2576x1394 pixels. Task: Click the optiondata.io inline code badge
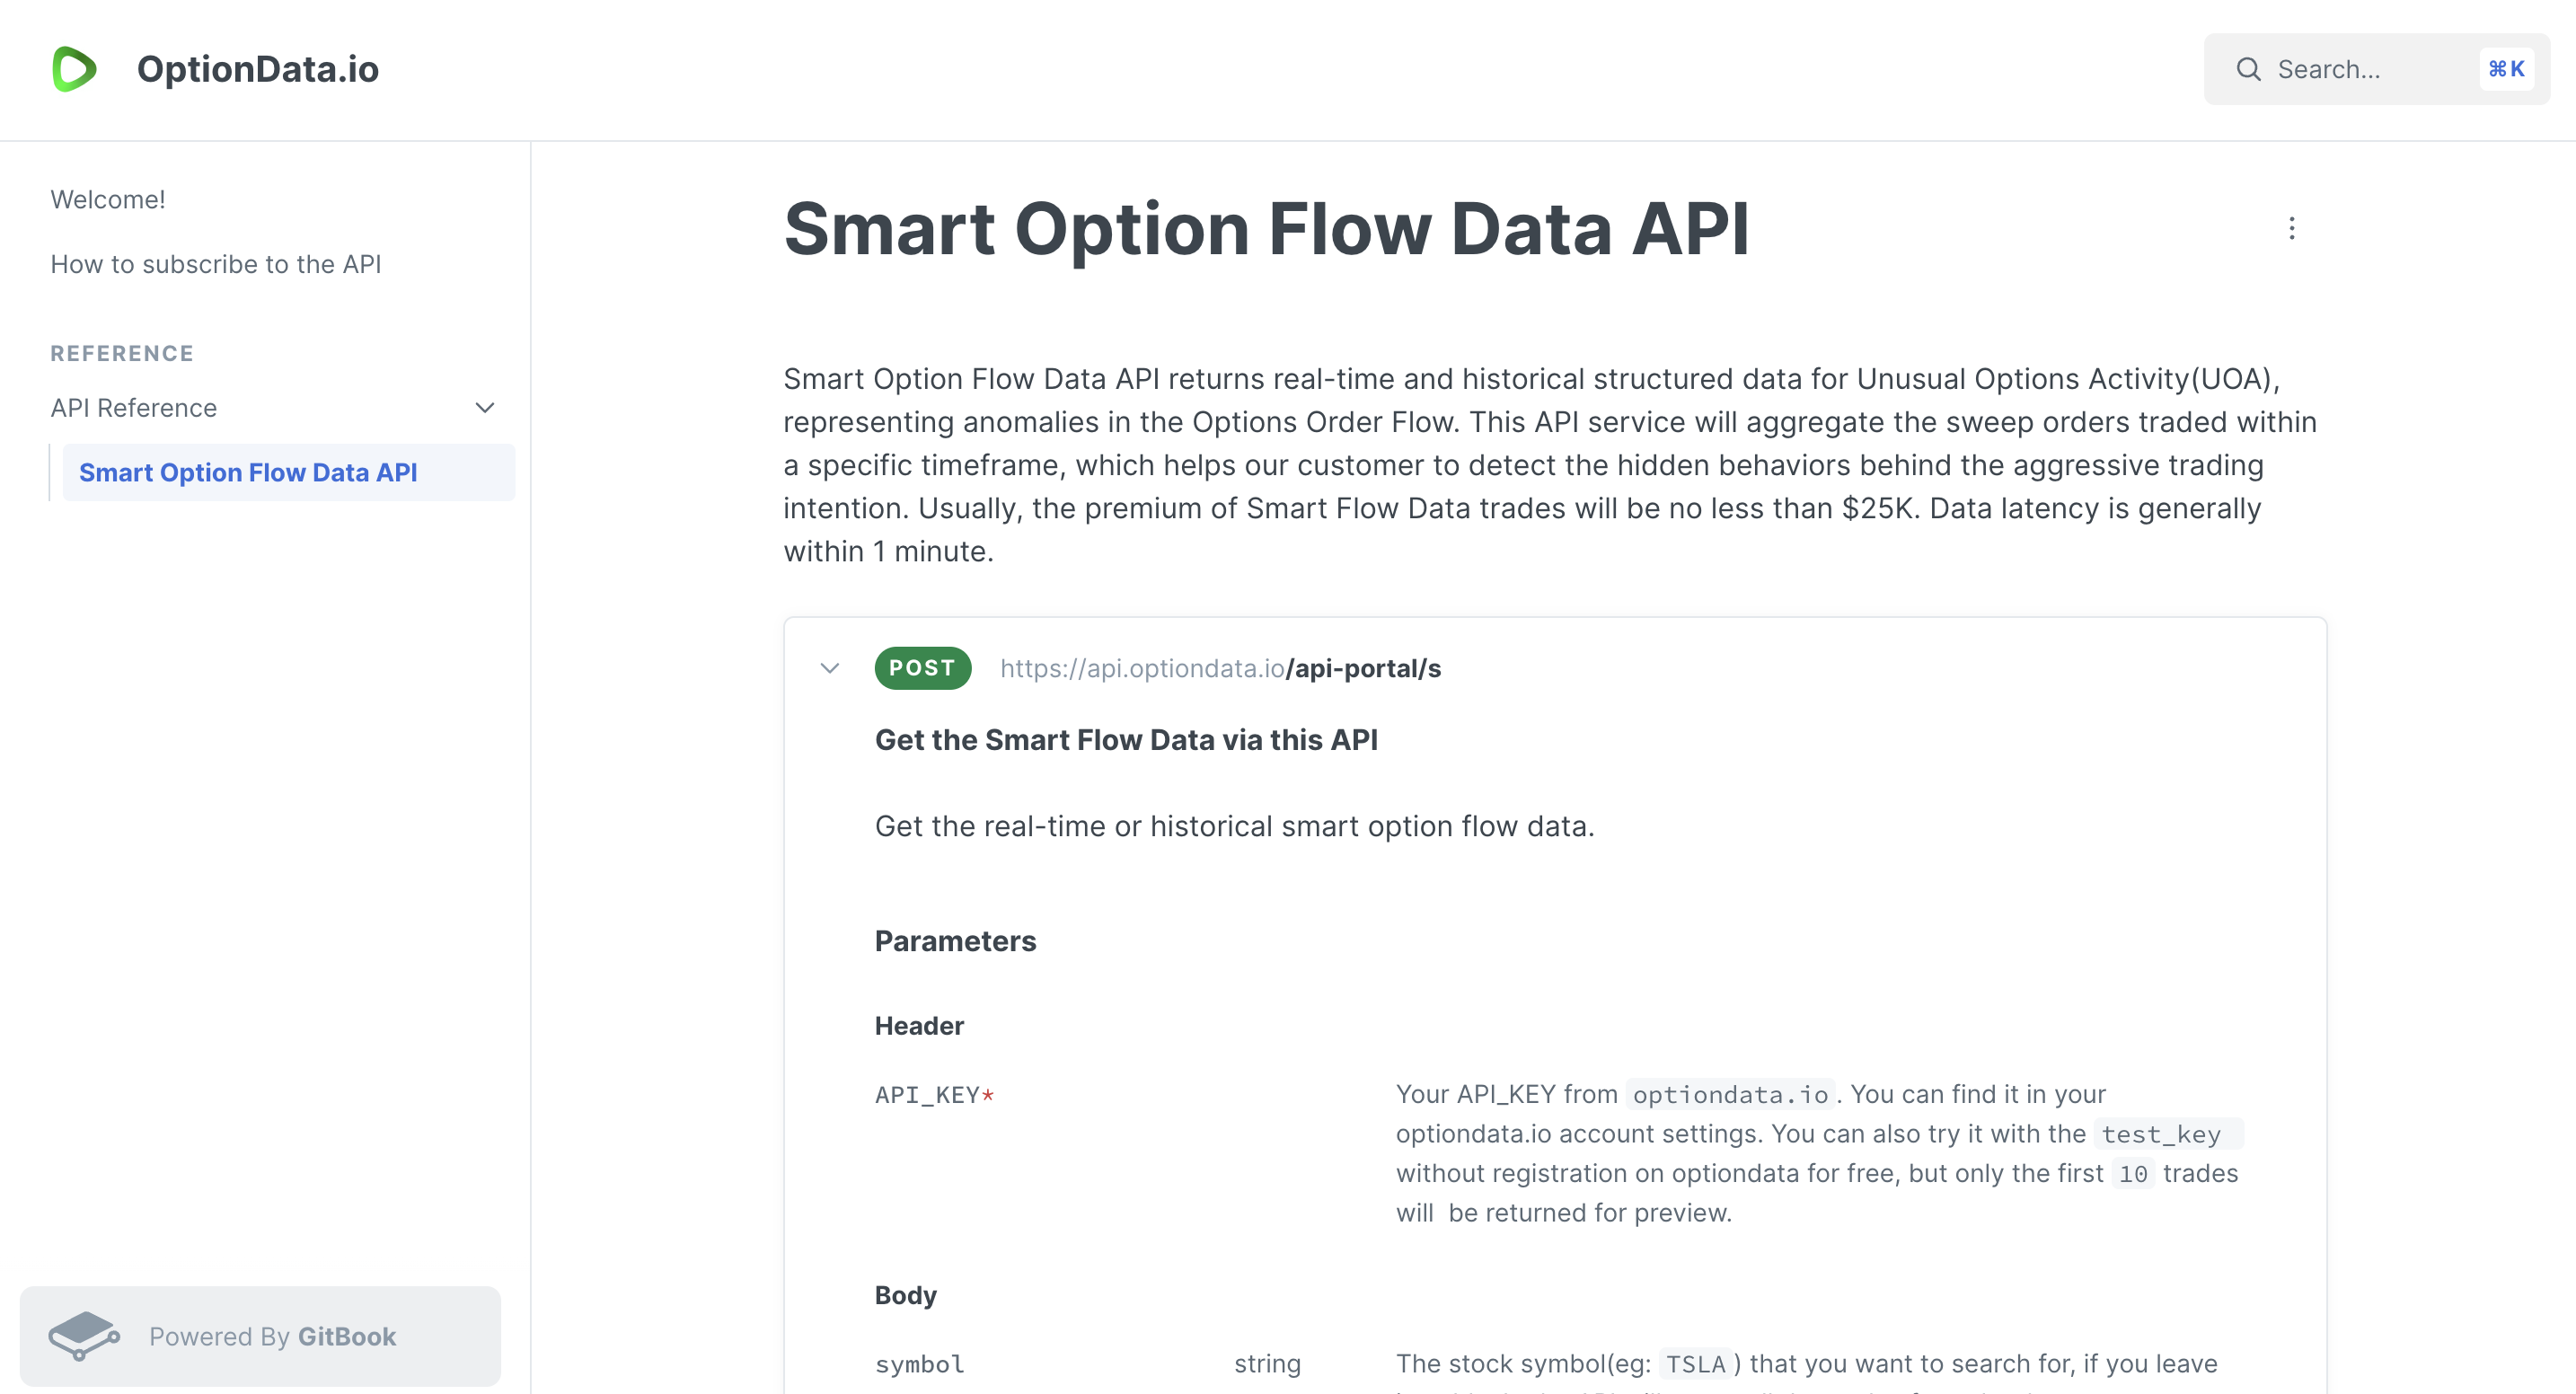point(1731,1093)
